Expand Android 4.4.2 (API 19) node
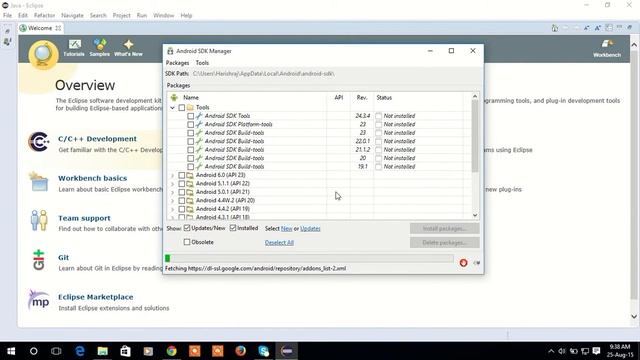The height and width of the screenshot is (360, 640). [x=172, y=209]
